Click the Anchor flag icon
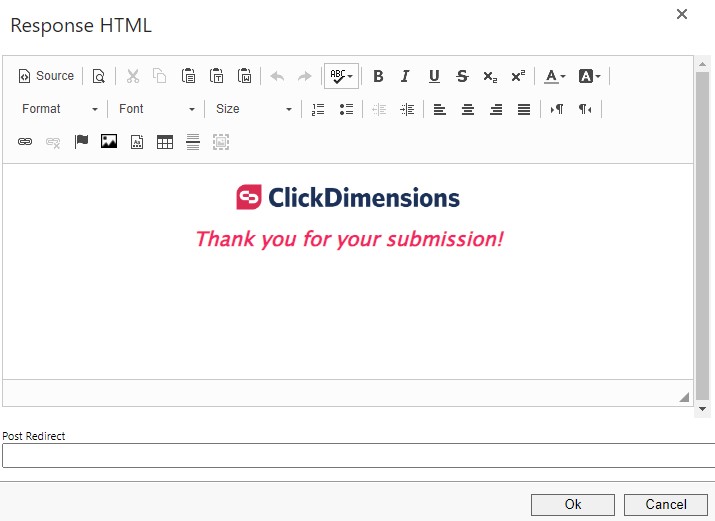 [x=81, y=142]
